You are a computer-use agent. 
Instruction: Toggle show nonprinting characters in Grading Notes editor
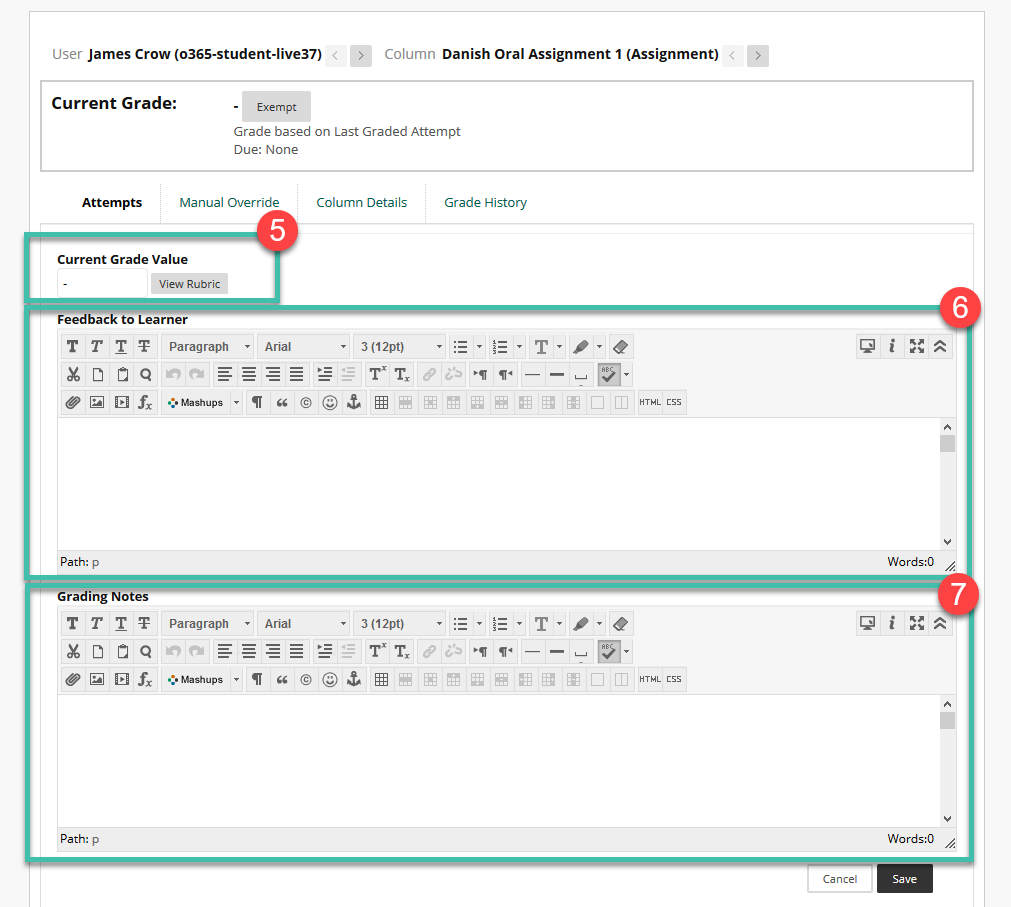pyautogui.click(x=257, y=679)
